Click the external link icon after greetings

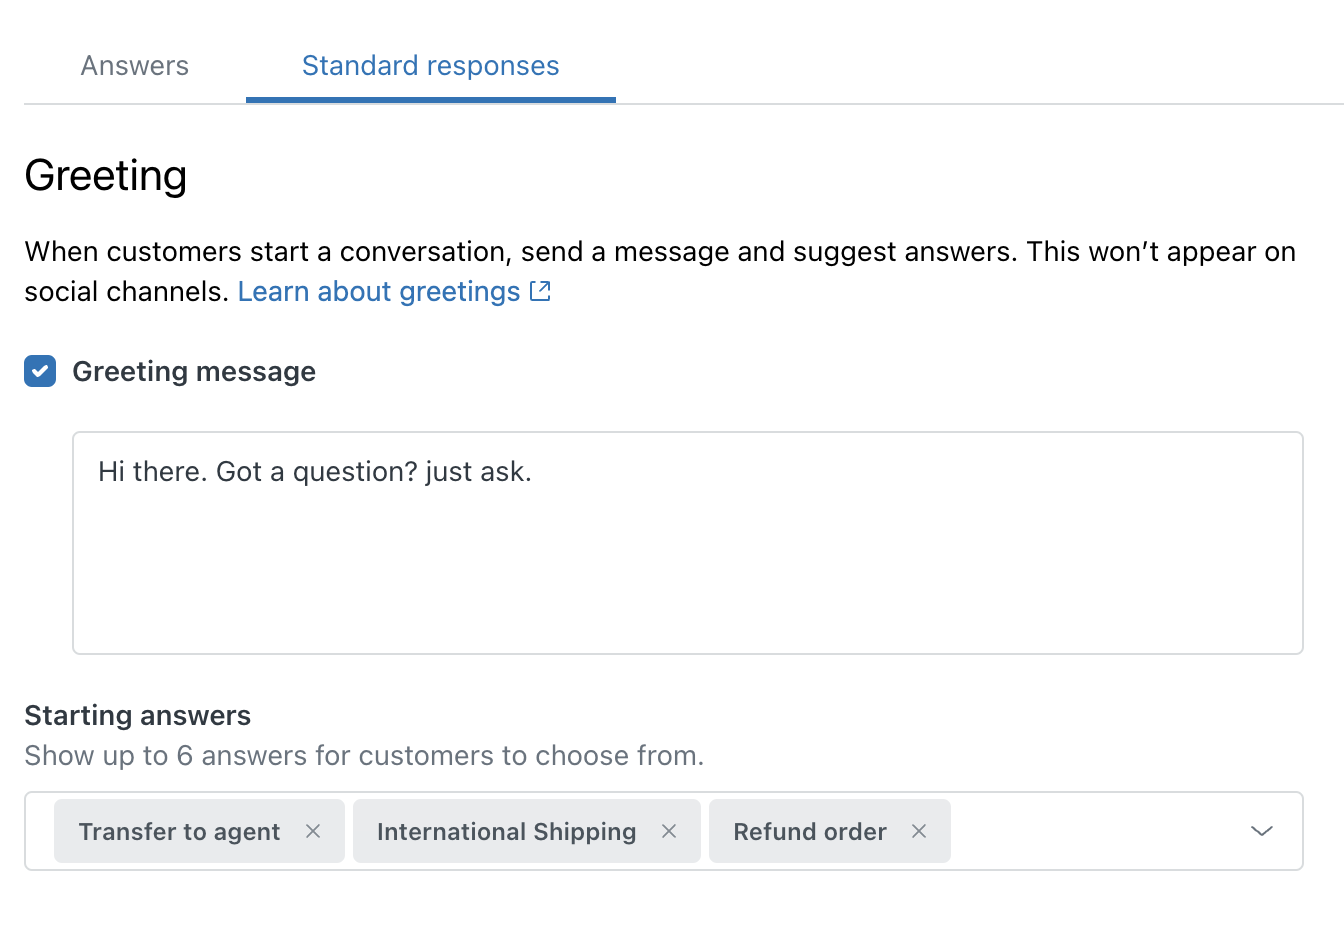pyautogui.click(x=540, y=291)
